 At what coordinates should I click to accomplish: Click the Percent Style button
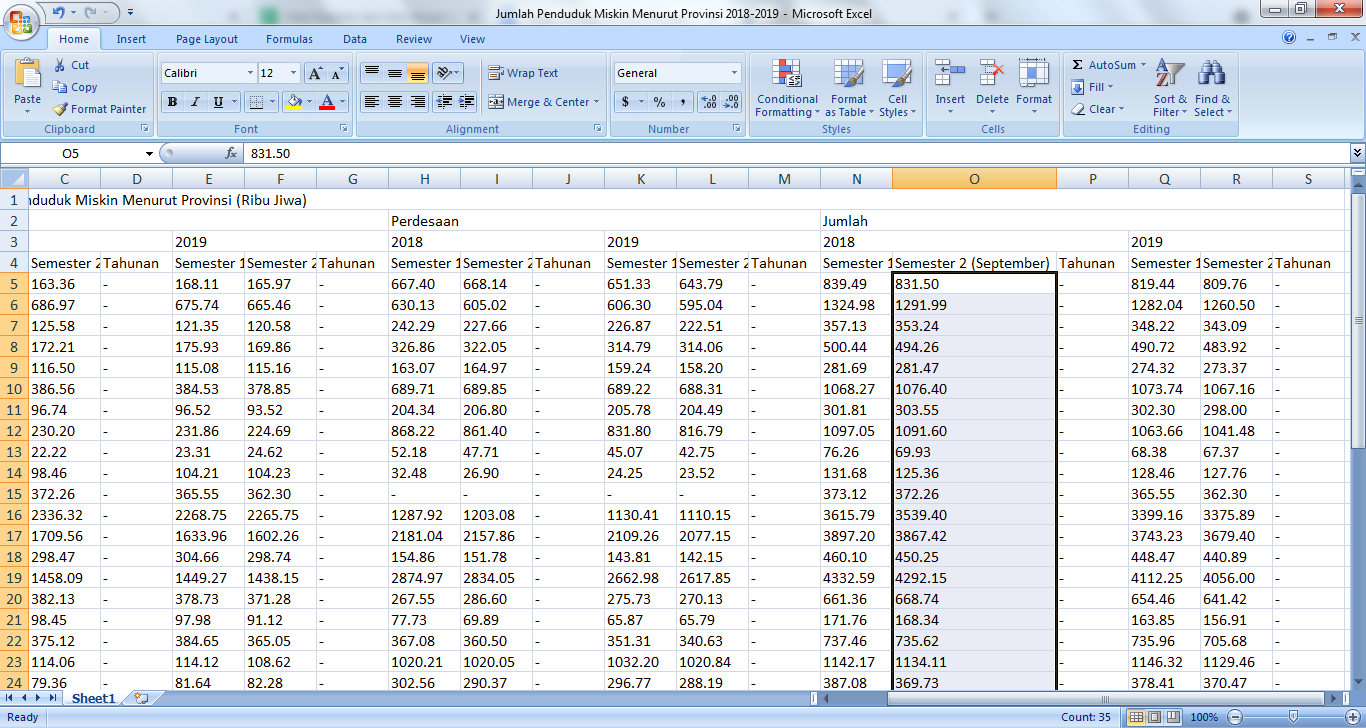(659, 102)
